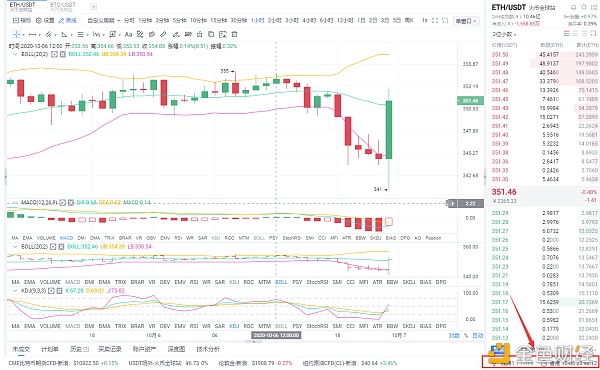Select the Fibonacci lines drawing tool
The image size is (600, 370).
(x=80, y=34)
